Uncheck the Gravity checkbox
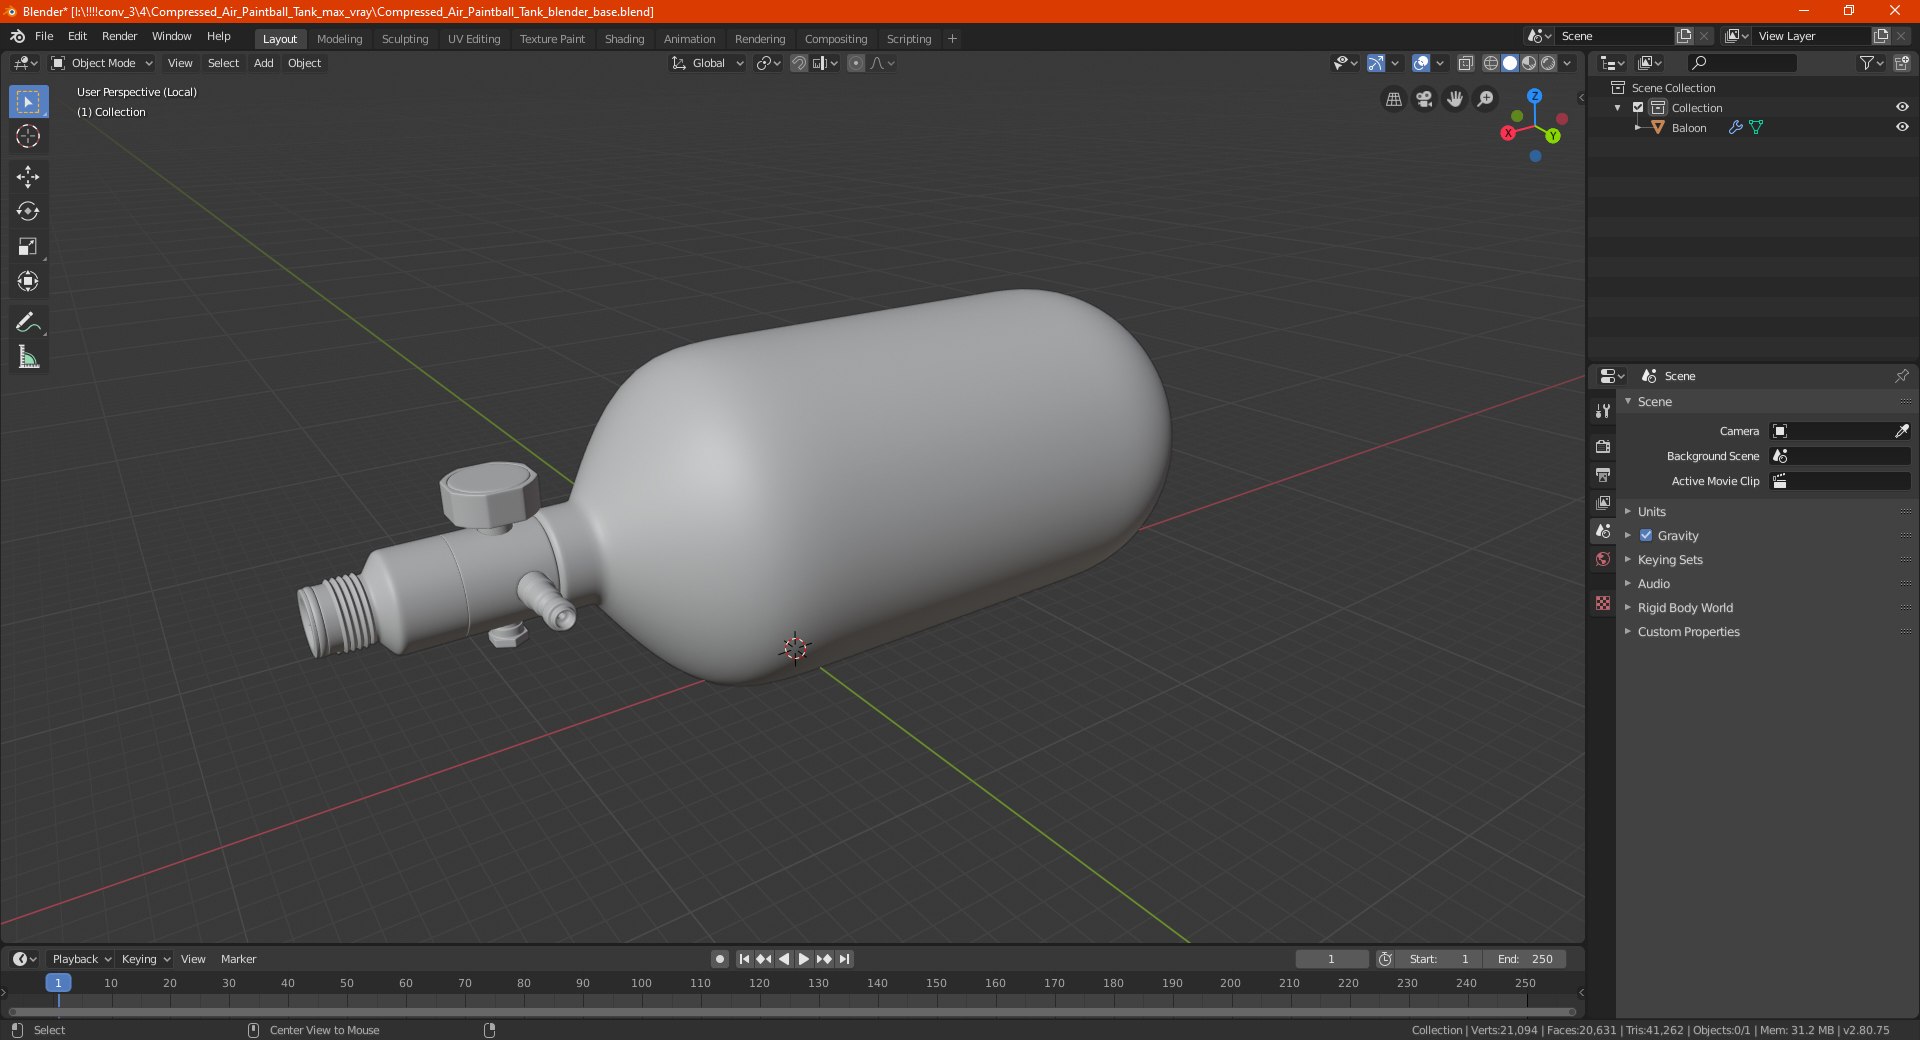This screenshot has height=1040, width=1920. click(x=1646, y=535)
